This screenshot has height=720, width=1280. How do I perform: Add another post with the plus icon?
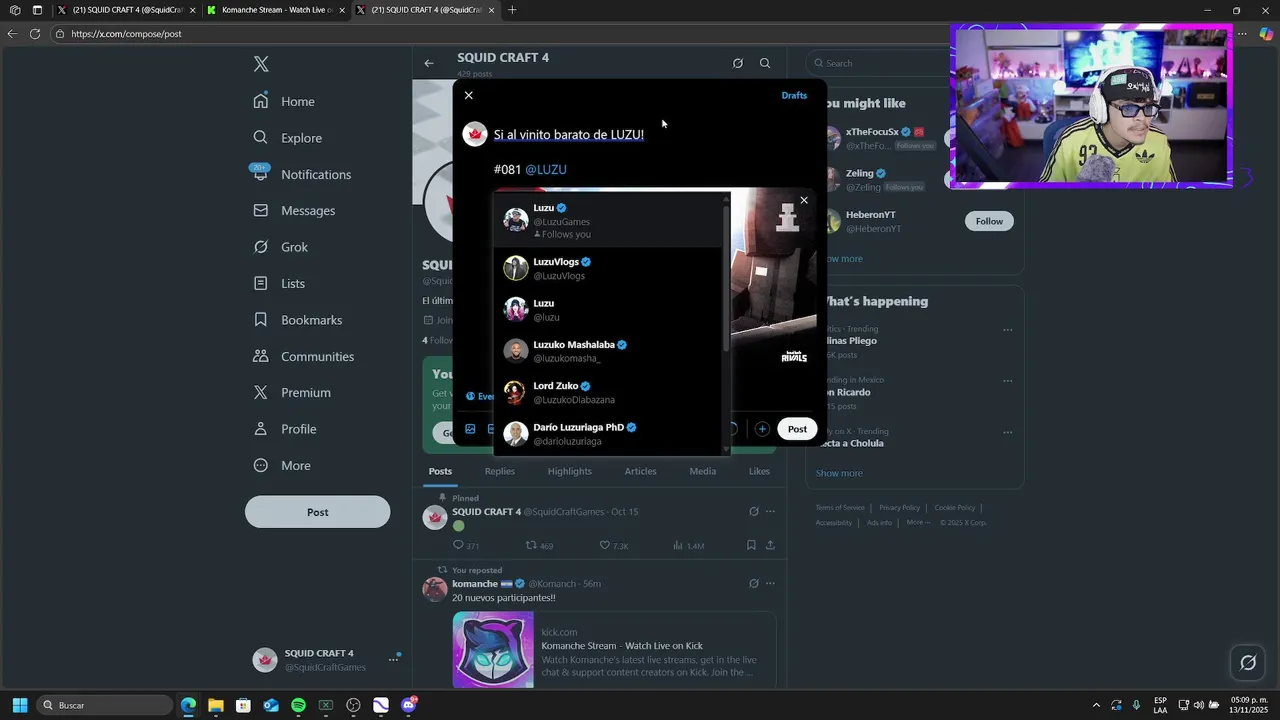click(x=762, y=429)
